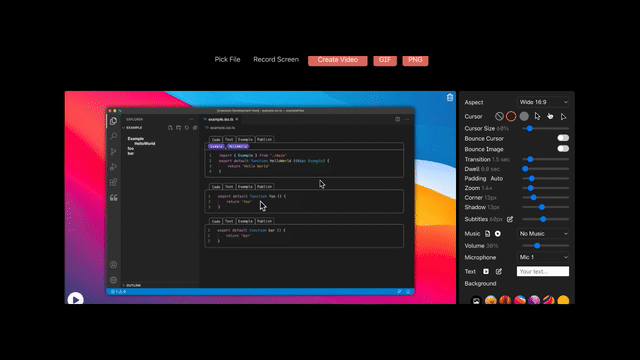Screen dimensions: 640x360
Task: Click the Transition slider
Action: [546, 159]
